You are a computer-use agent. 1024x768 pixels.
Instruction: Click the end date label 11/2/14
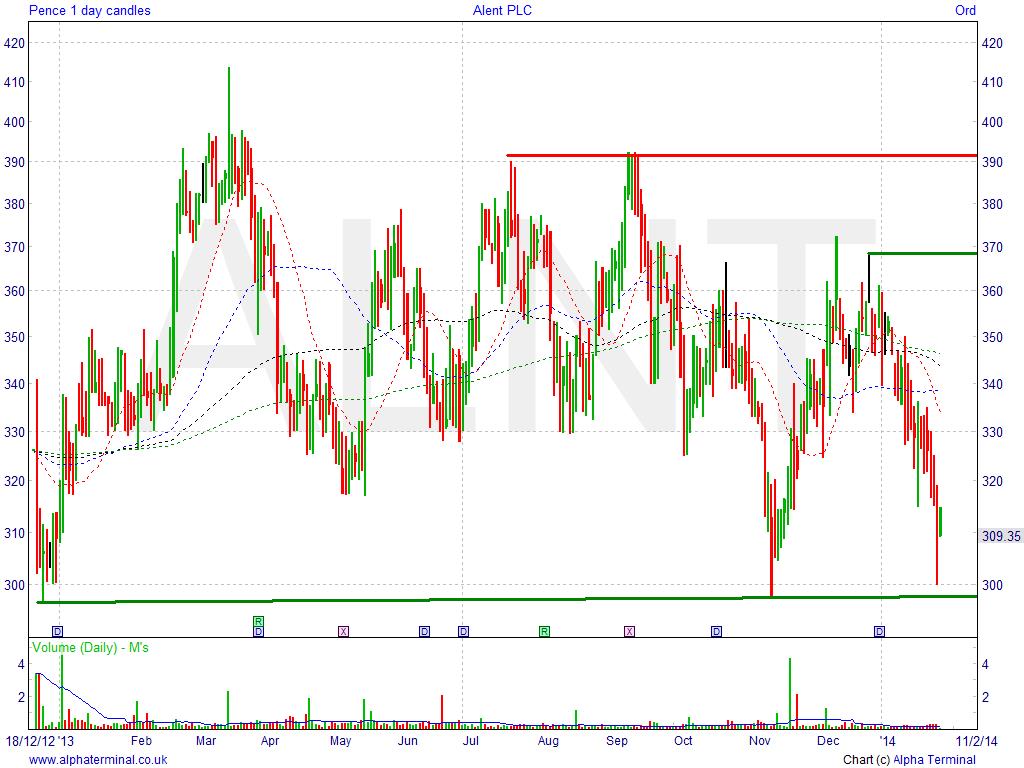point(976,741)
